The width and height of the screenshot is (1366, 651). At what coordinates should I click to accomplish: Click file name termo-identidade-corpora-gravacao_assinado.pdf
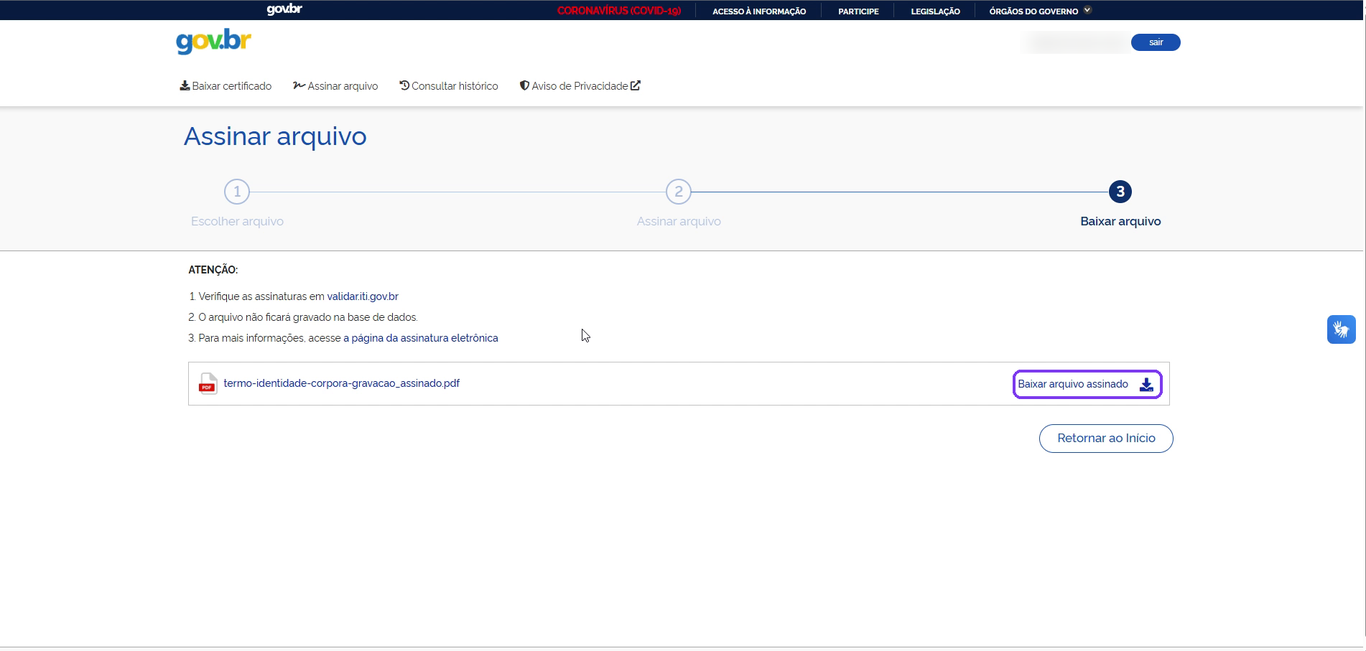pyautogui.click(x=342, y=383)
